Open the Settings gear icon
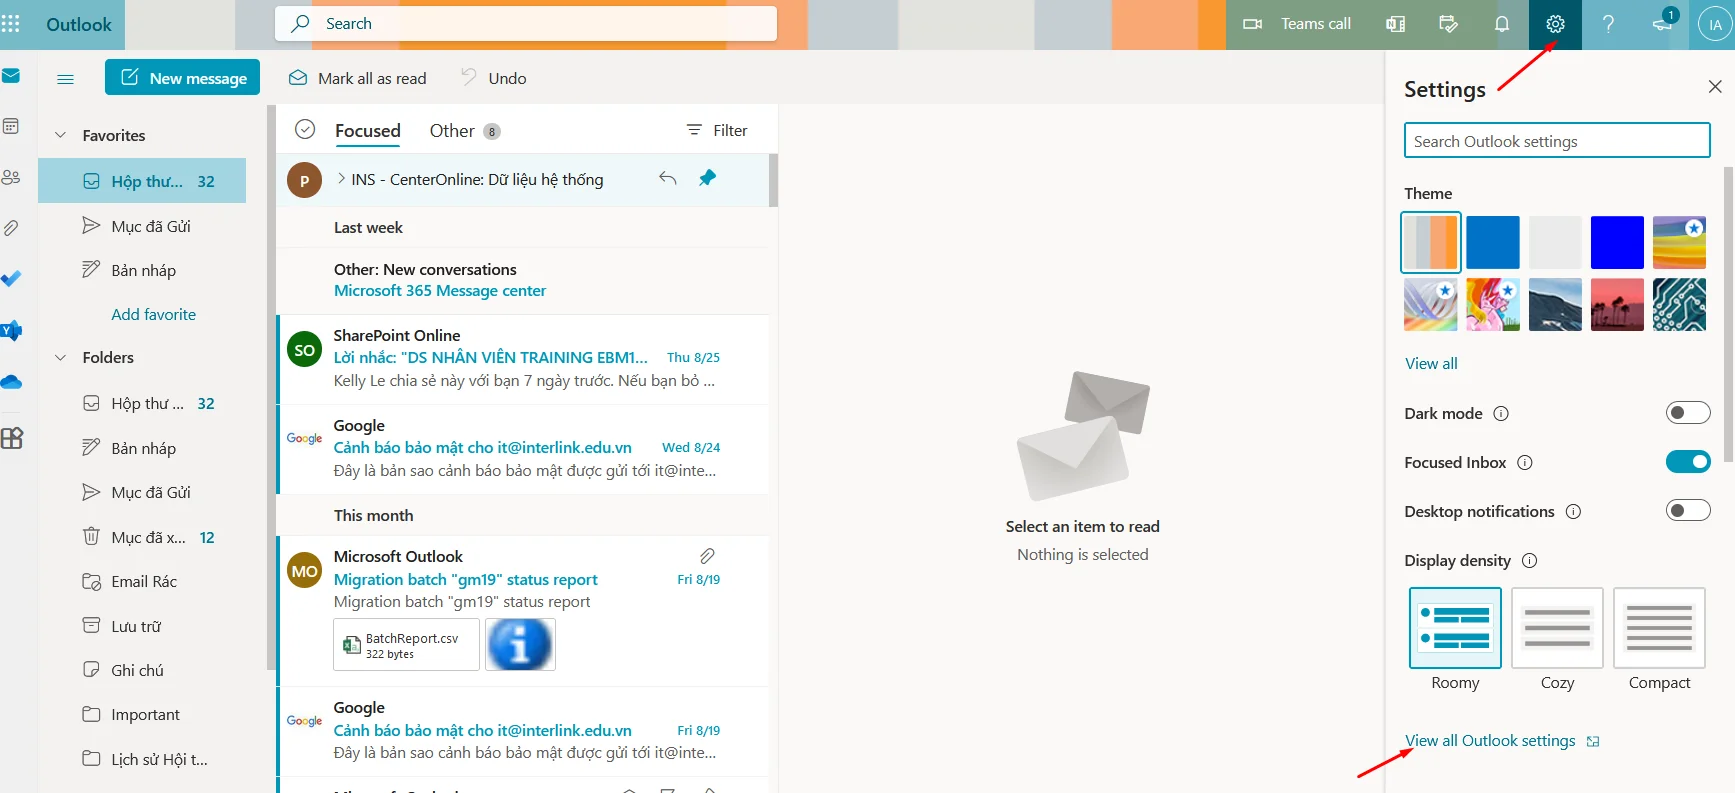Screen dimensions: 1735x793 tap(1555, 24)
